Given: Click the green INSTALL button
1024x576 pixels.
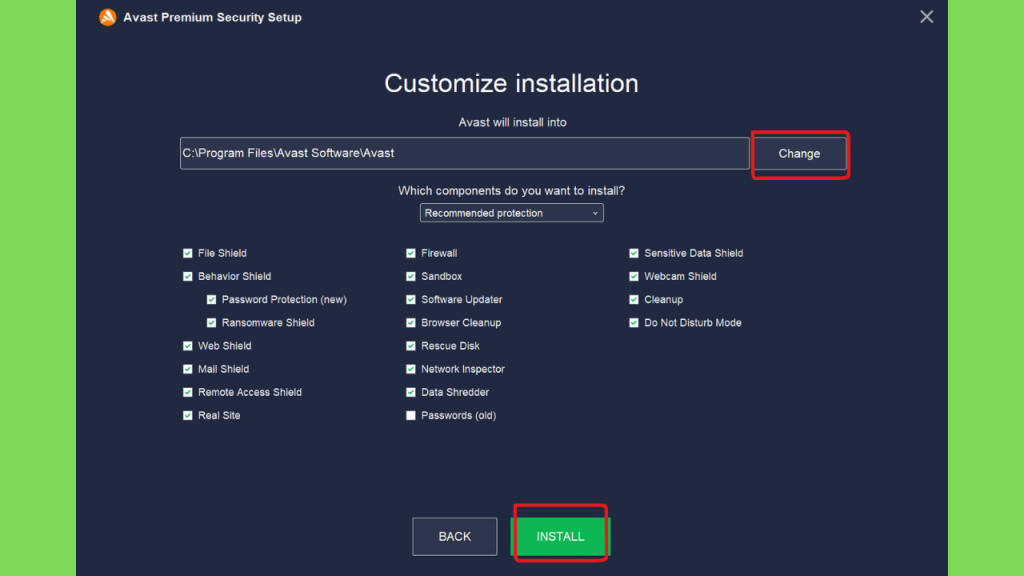Looking at the screenshot, I should point(560,536).
